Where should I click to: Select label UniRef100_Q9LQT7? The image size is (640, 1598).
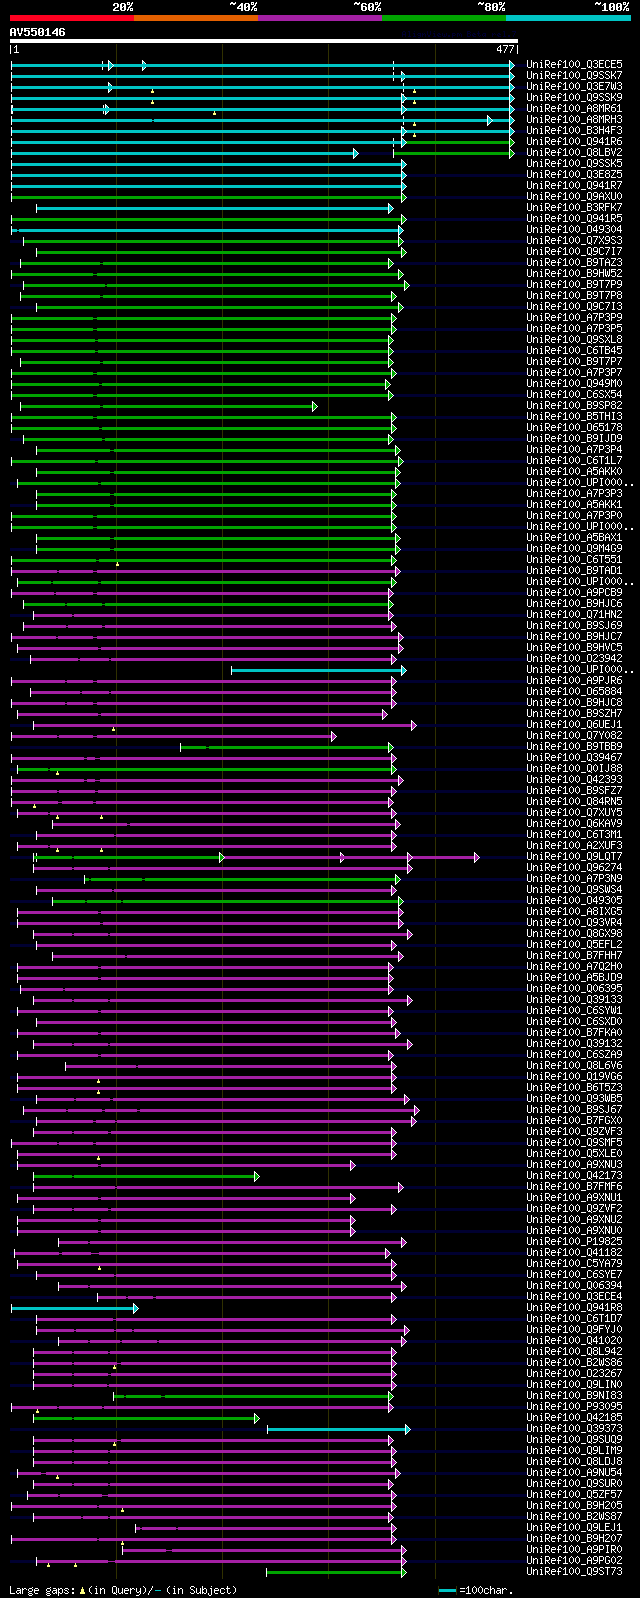pyautogui.click(x=574, y=856)
